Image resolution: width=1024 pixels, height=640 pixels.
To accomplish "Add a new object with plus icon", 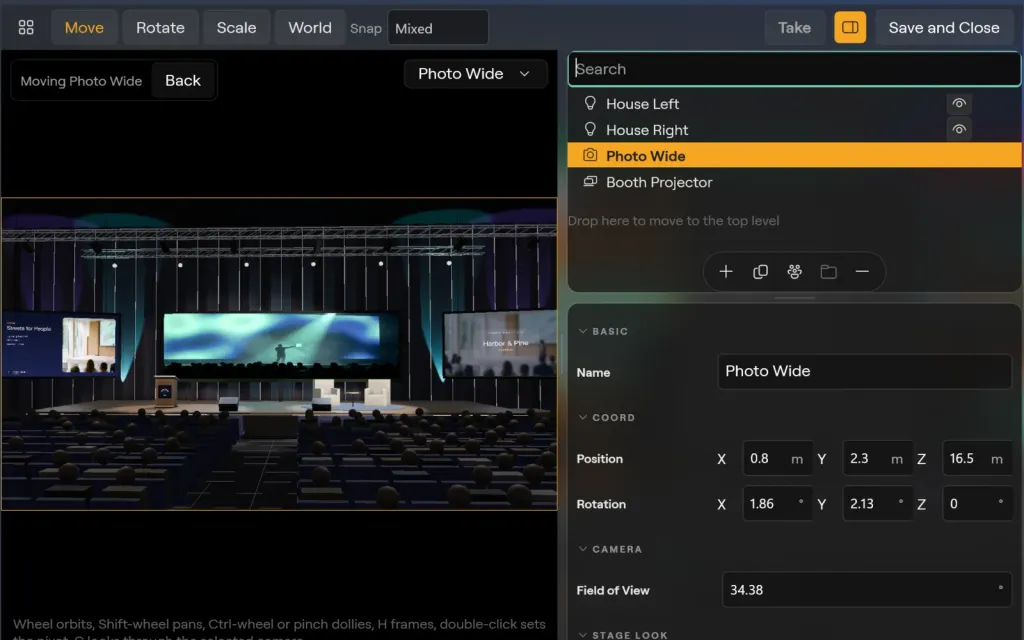I will (726, 272).
